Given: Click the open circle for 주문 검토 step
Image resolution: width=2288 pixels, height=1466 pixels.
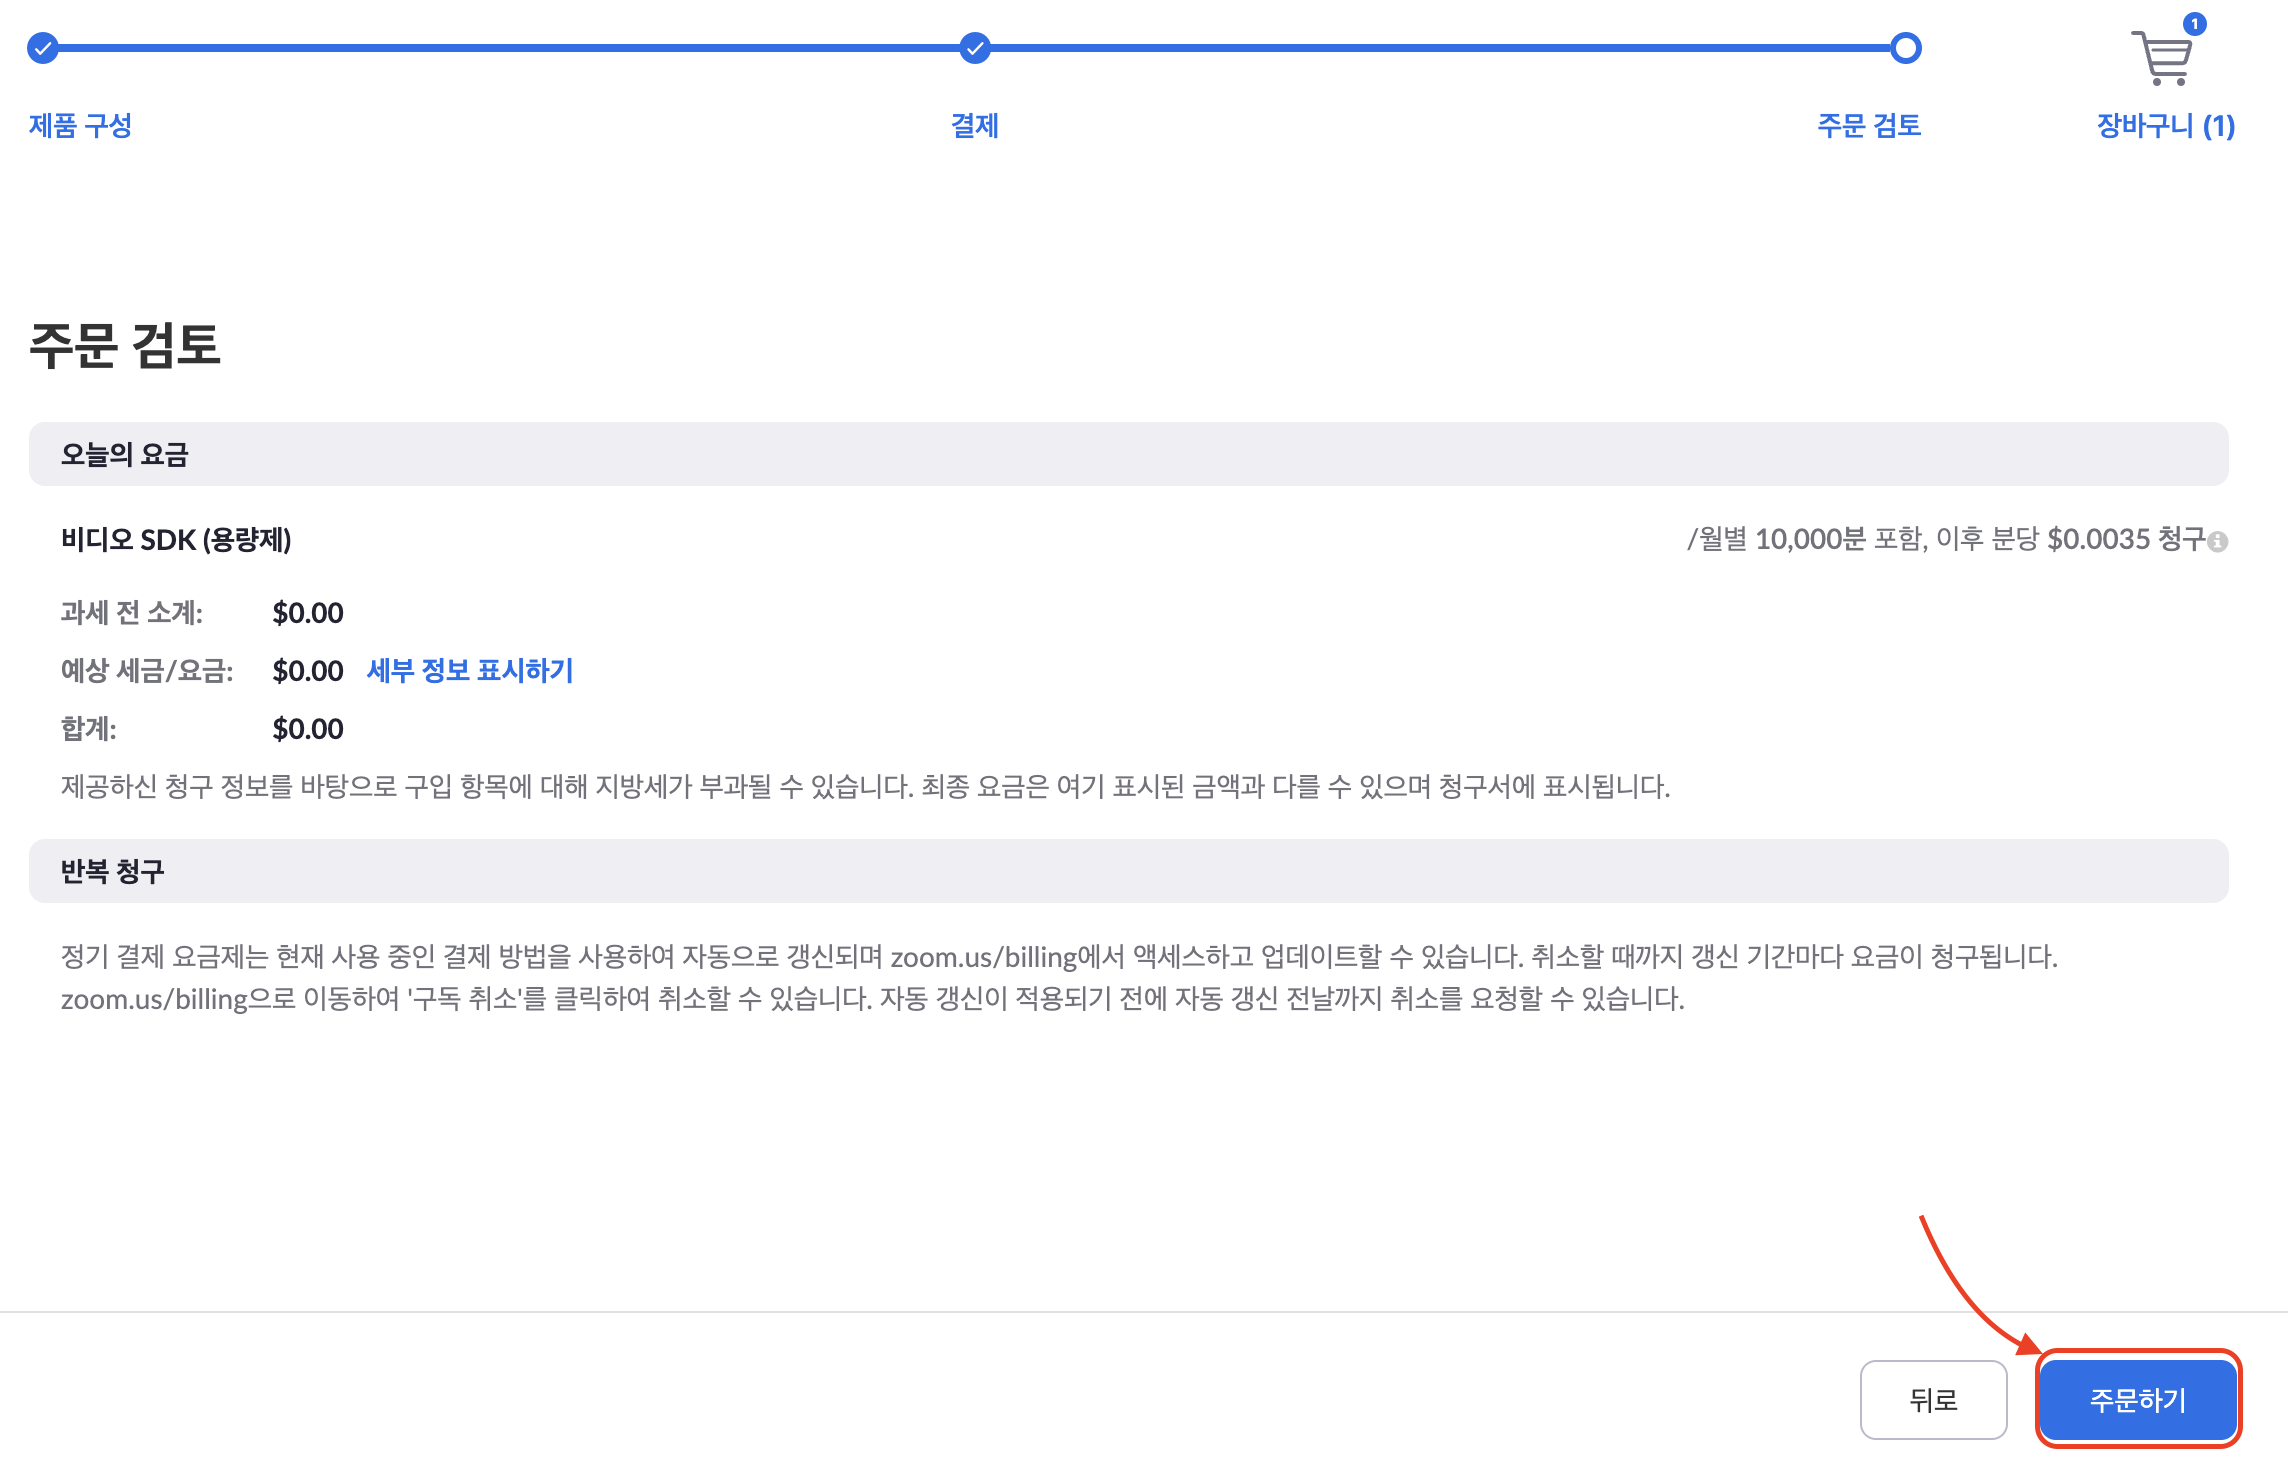Looking at the screenshot, I should pos(1906,48).
